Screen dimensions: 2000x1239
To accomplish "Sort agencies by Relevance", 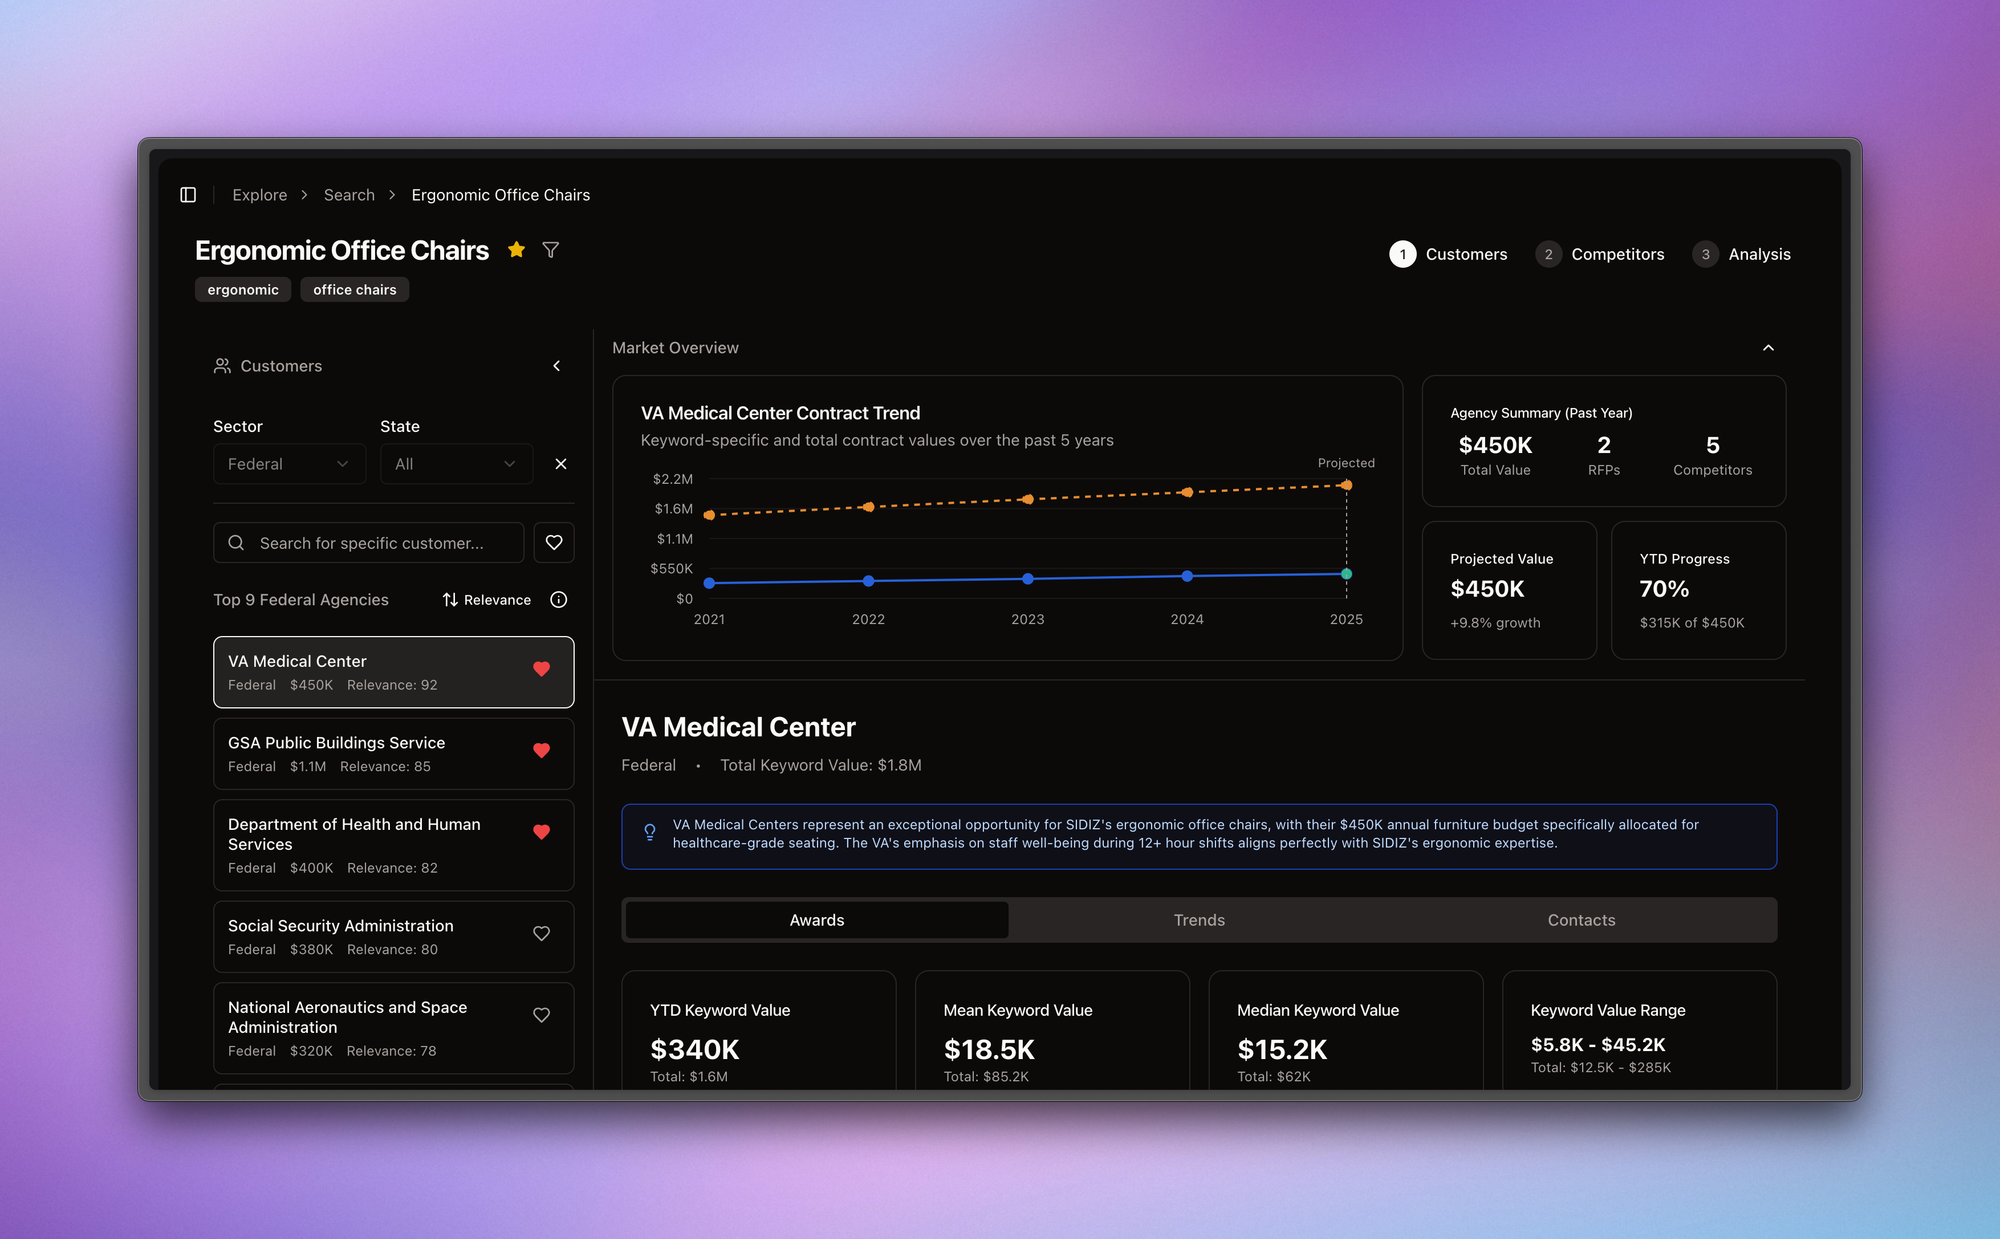I will point(487,600).
